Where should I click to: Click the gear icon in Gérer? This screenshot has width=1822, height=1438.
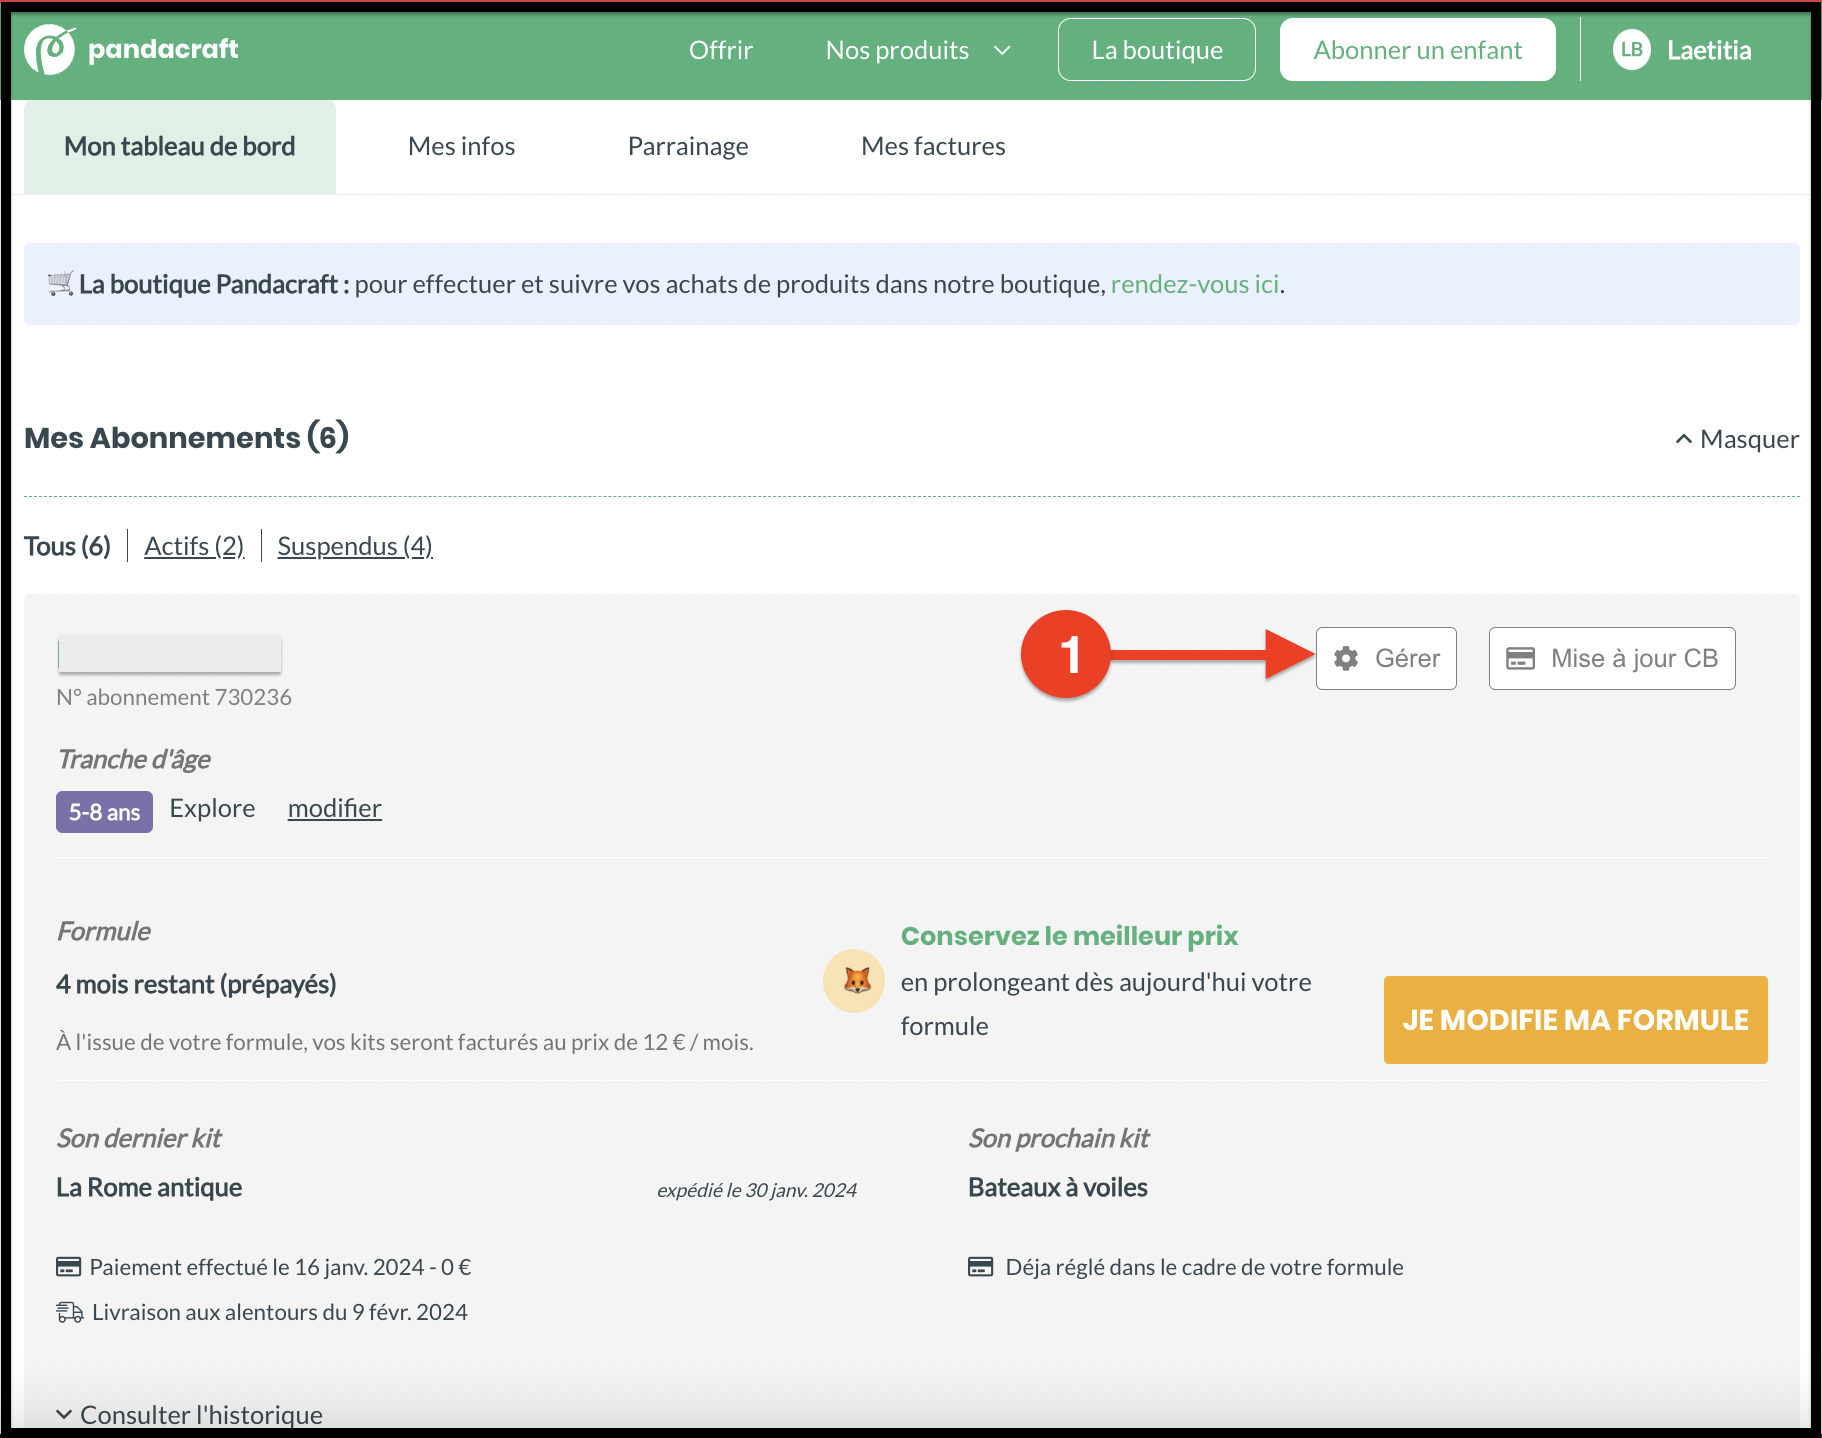click(x=1346, y=658)
